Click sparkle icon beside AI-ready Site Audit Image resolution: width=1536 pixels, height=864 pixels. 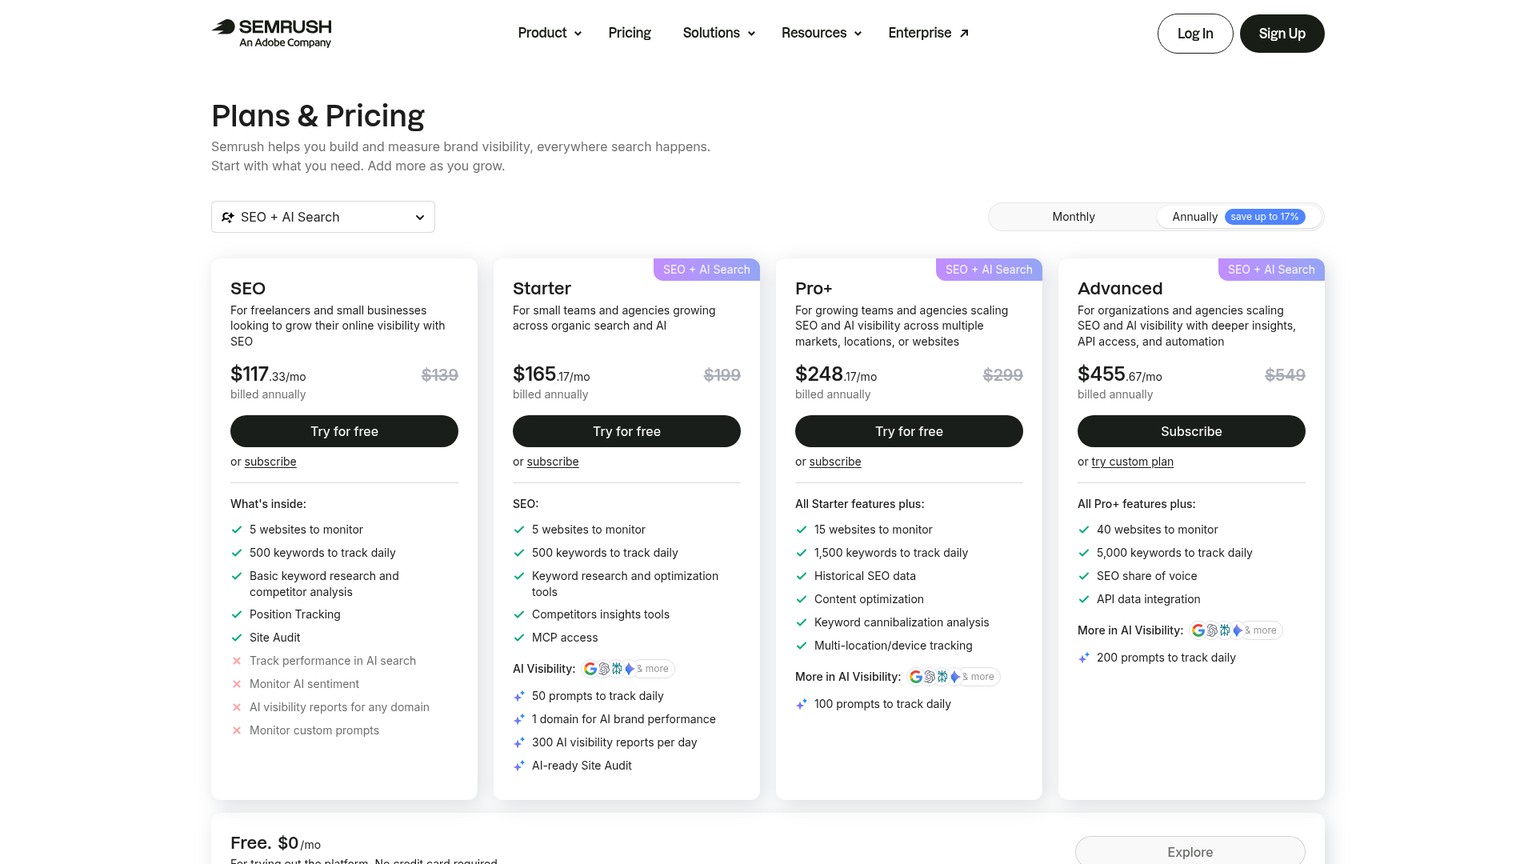(x=519, y=766)
